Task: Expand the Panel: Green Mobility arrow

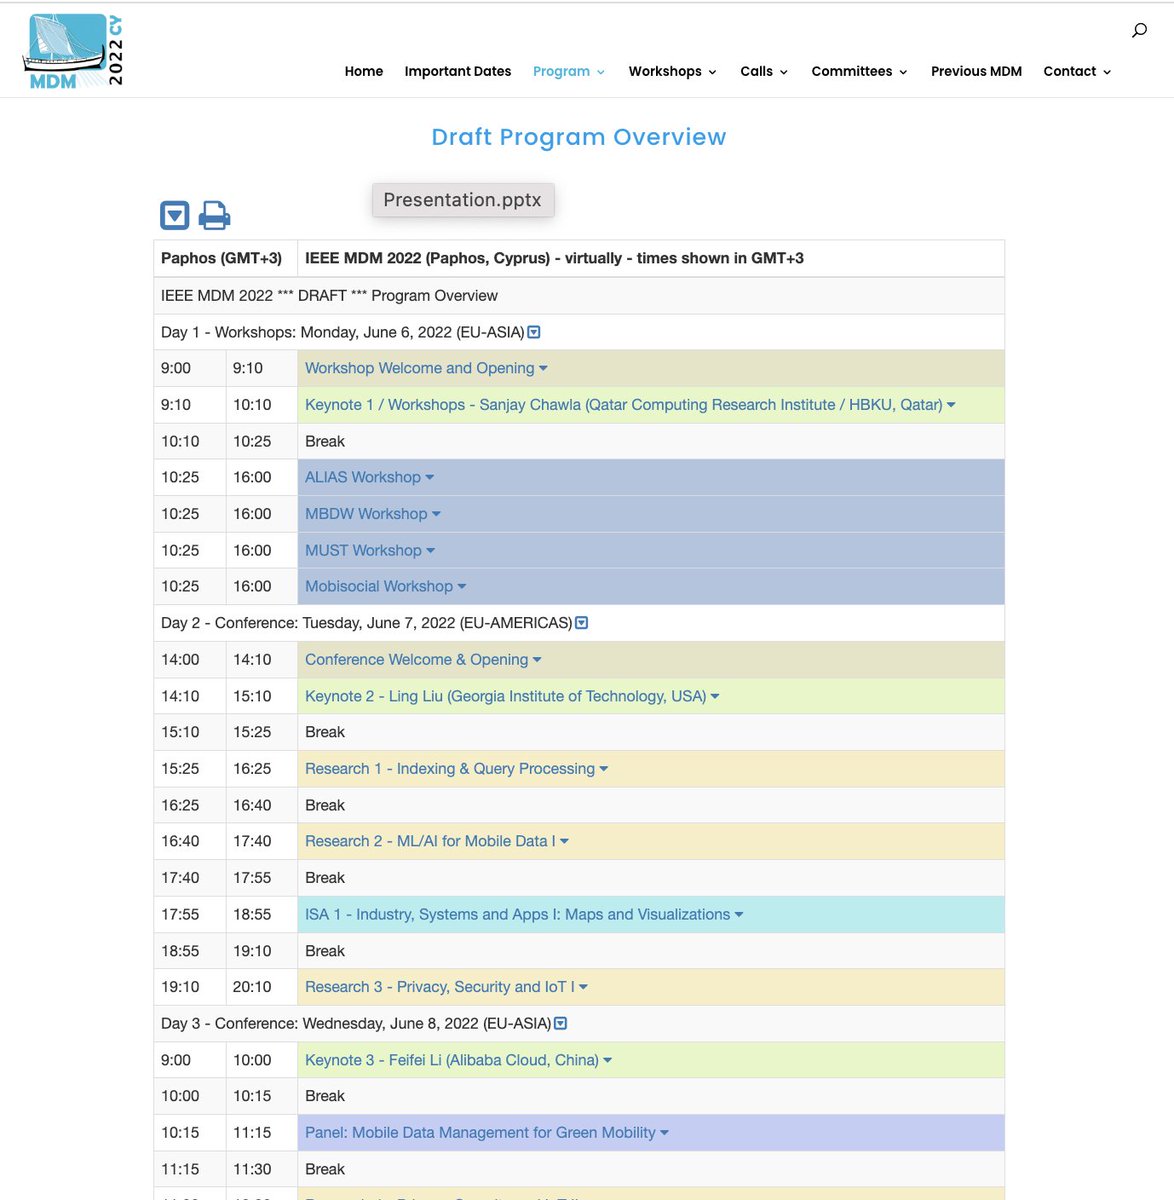Action: point(663,1132)
